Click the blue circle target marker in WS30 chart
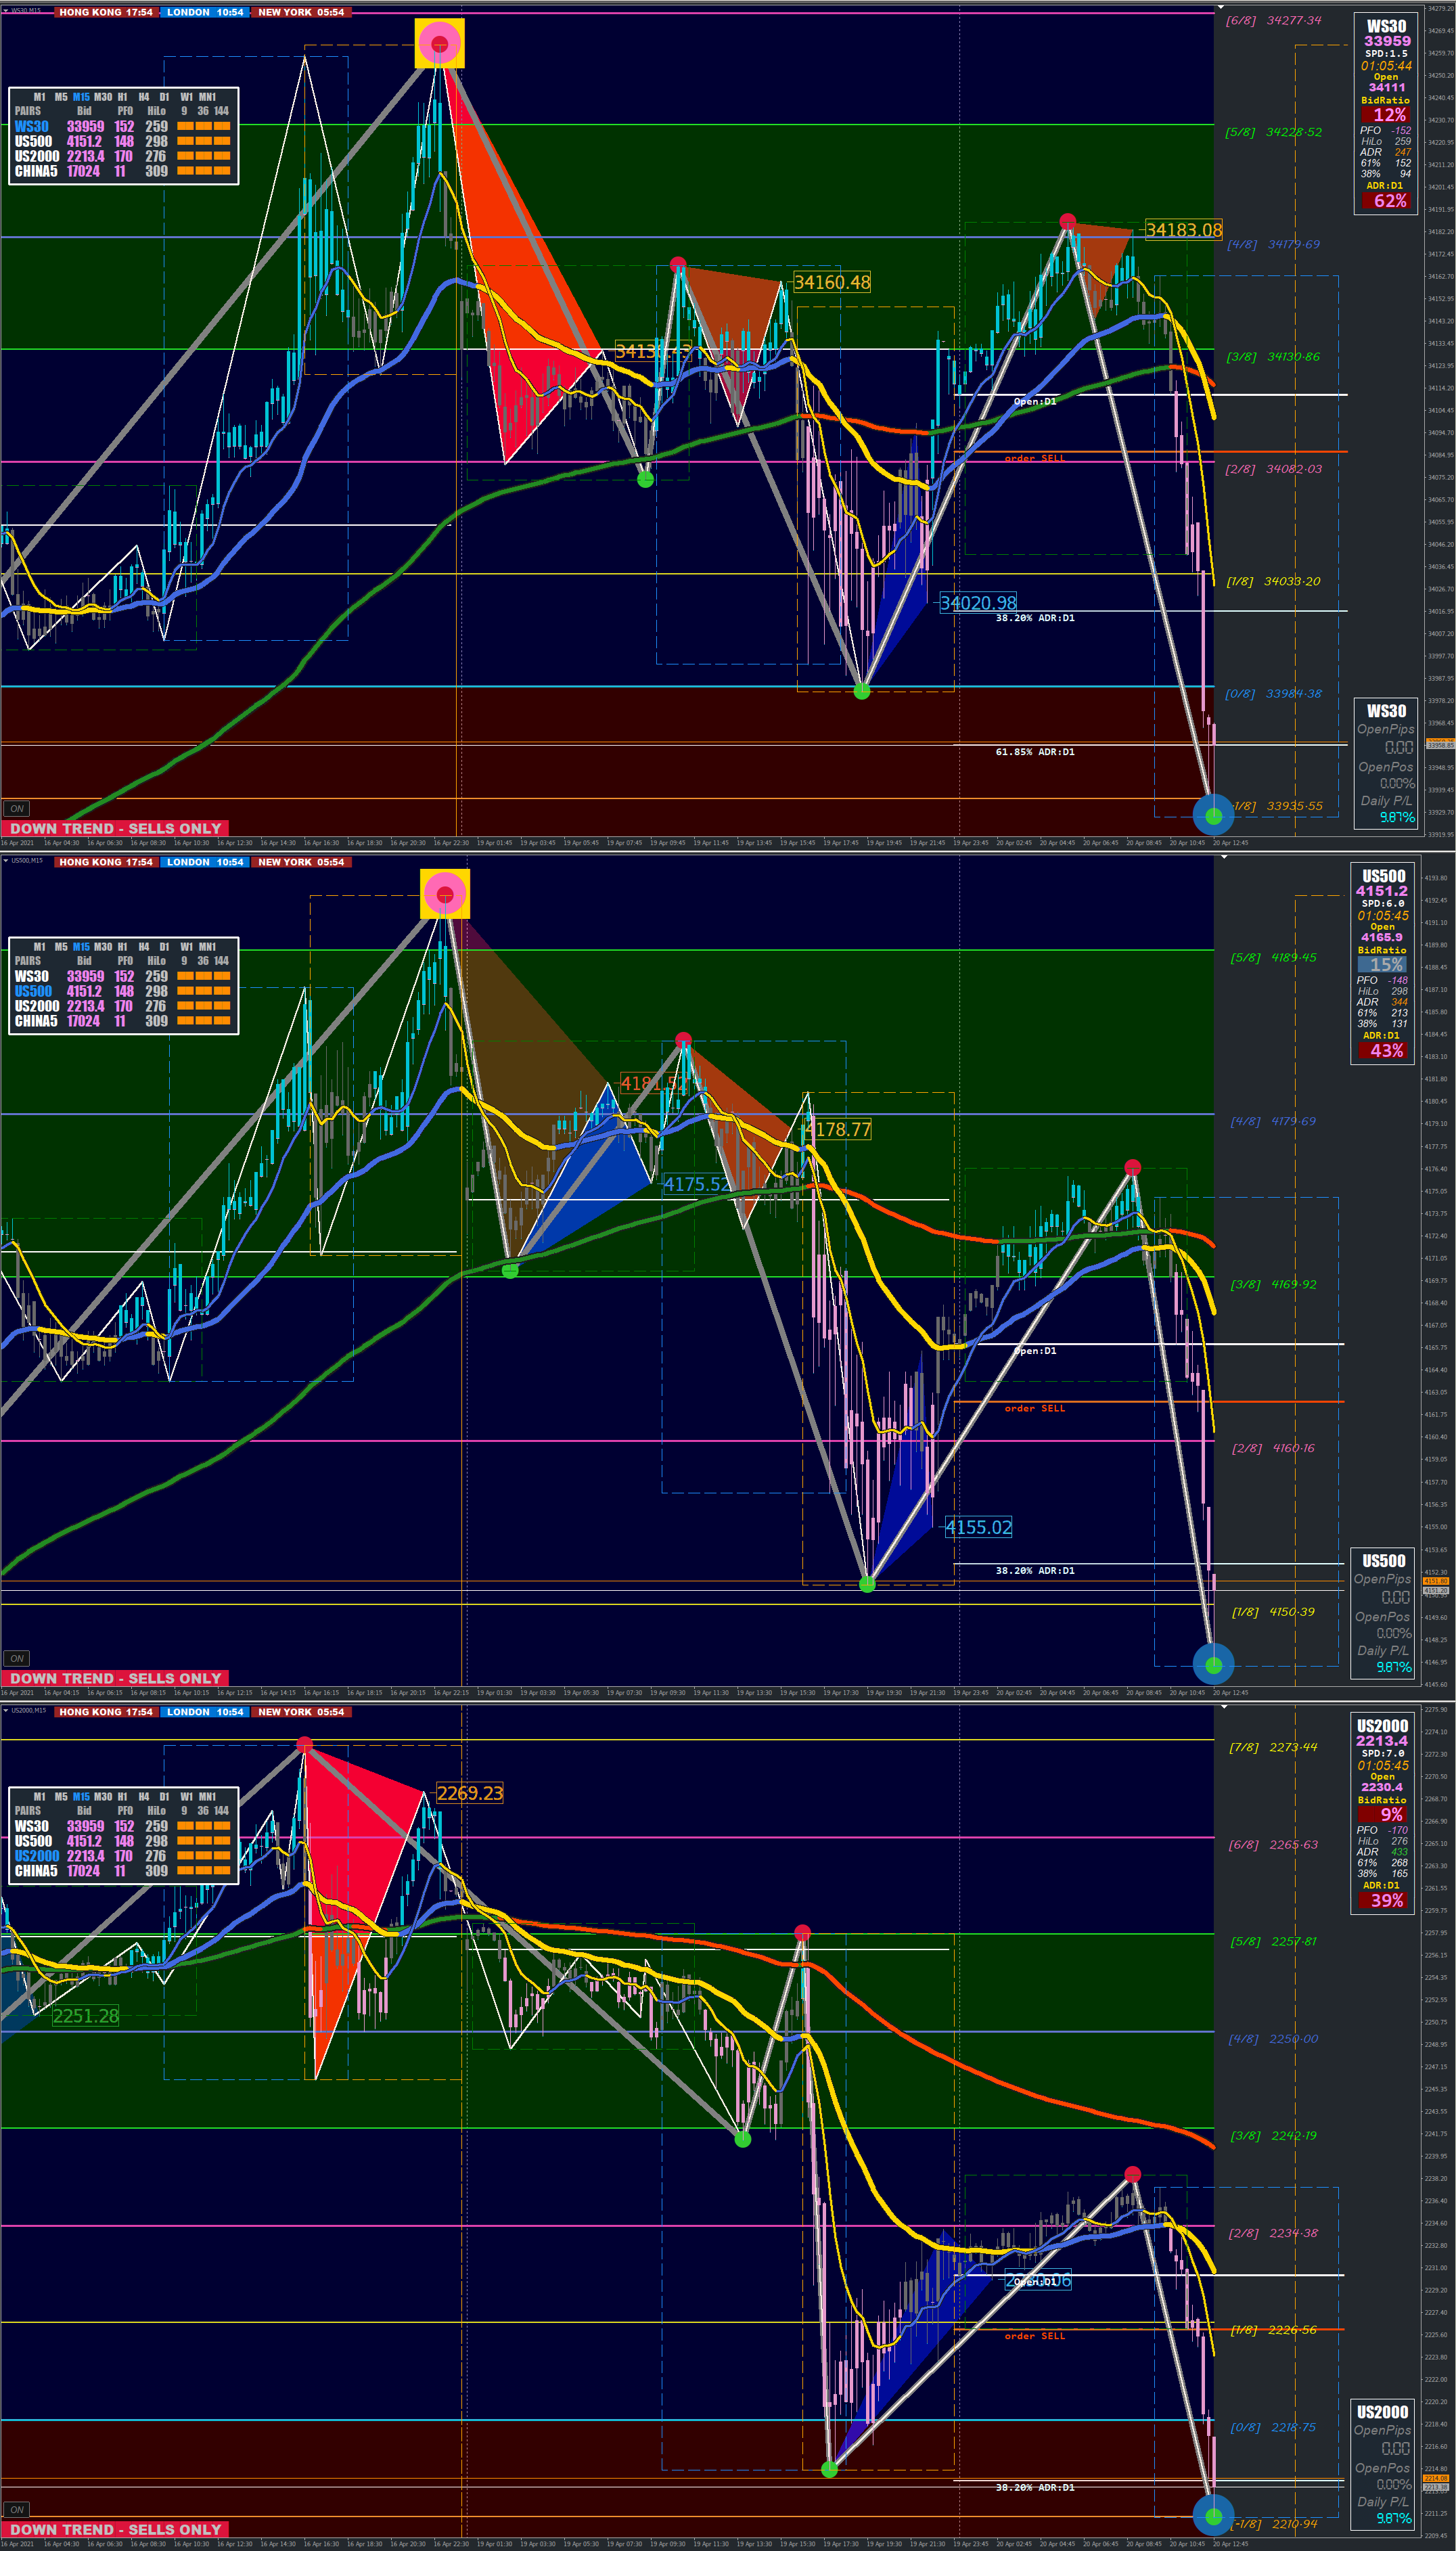 pyautogui.click(x=1213, y=815)
